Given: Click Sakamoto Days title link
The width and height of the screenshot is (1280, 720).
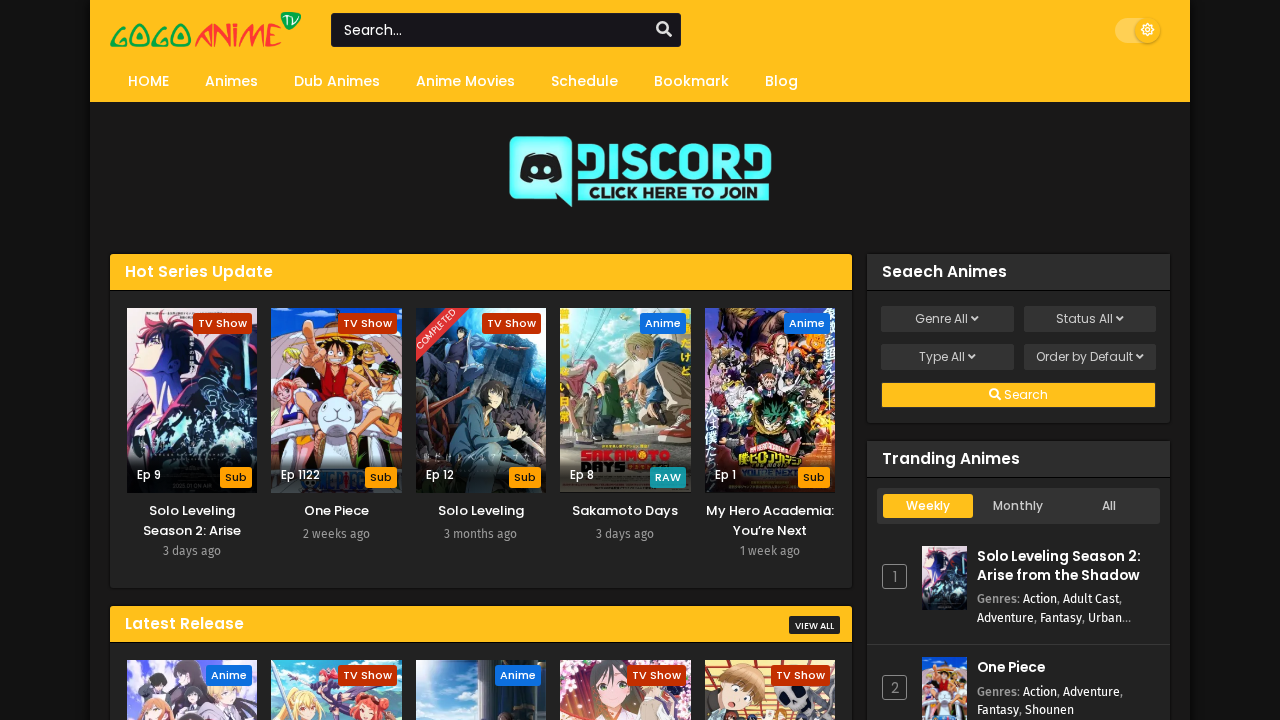Looking at the screenshot, I should 625,511.
